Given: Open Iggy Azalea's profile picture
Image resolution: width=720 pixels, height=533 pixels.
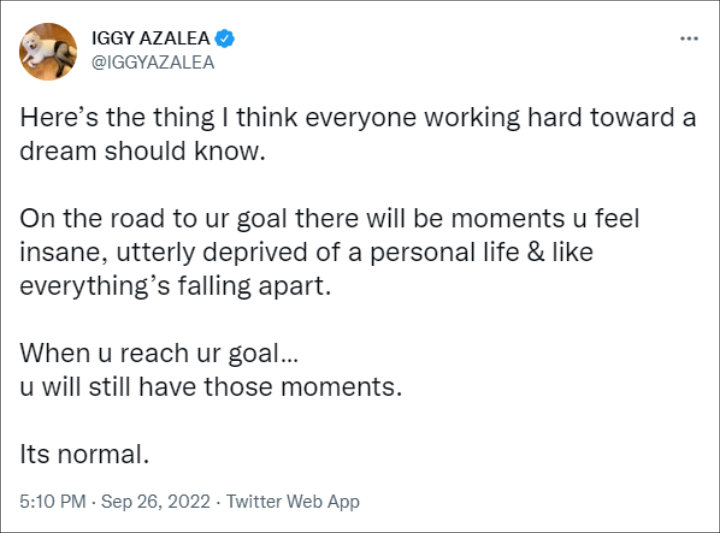Looking at the screenshot, I should point(48,51).
